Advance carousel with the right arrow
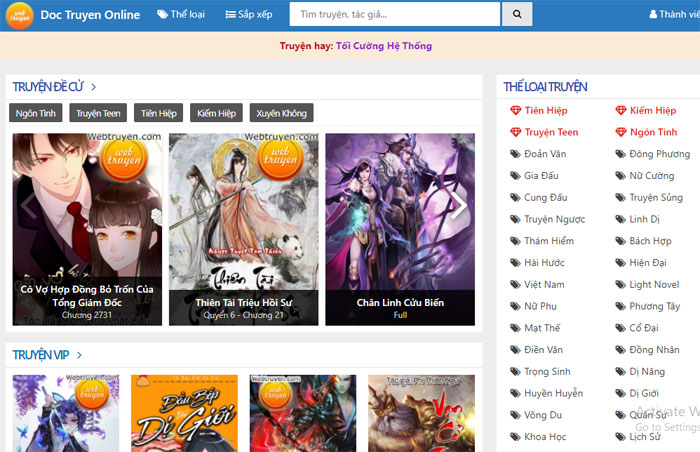The width and height of the screenshot is (700, 452). click(459, 207)
